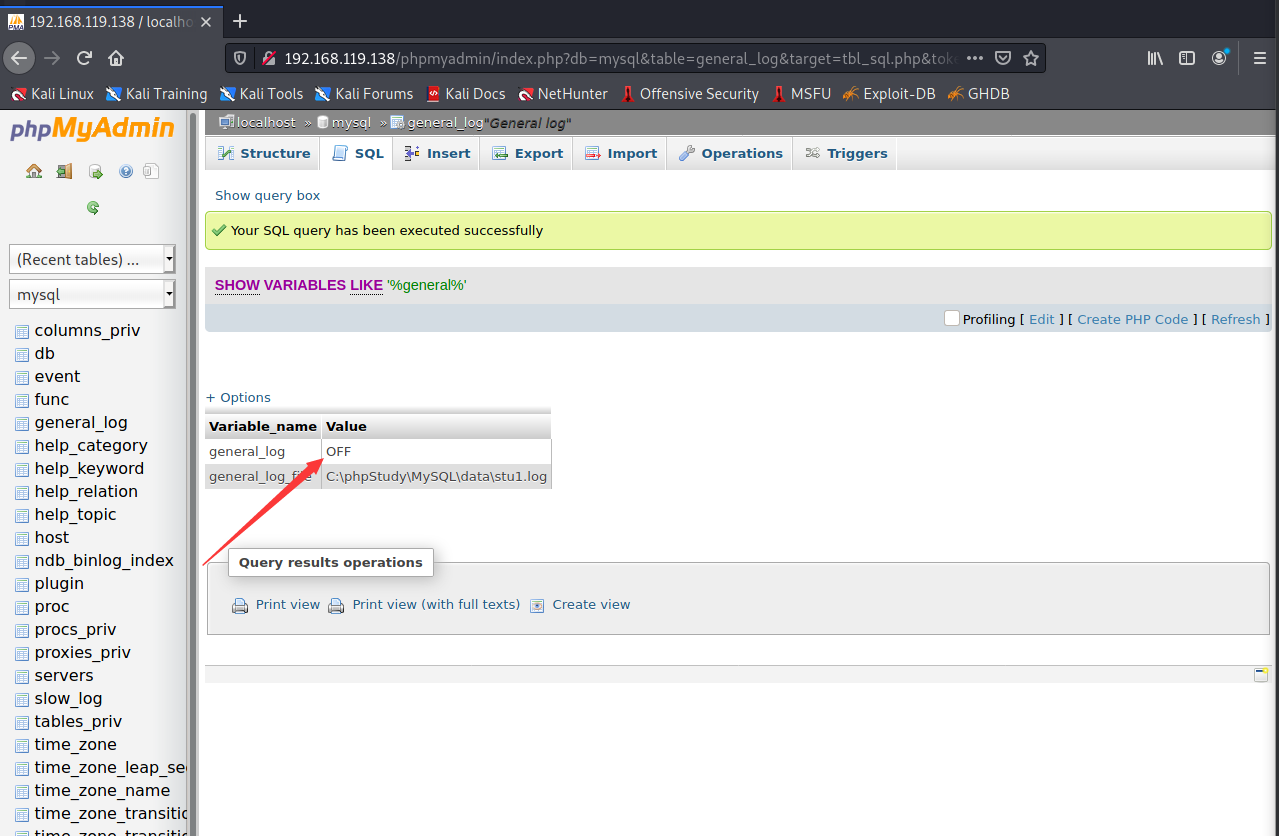This screenshot has height=836, width=1279.
Task: Click table icon beside slow_log
Action: [22, 699]
